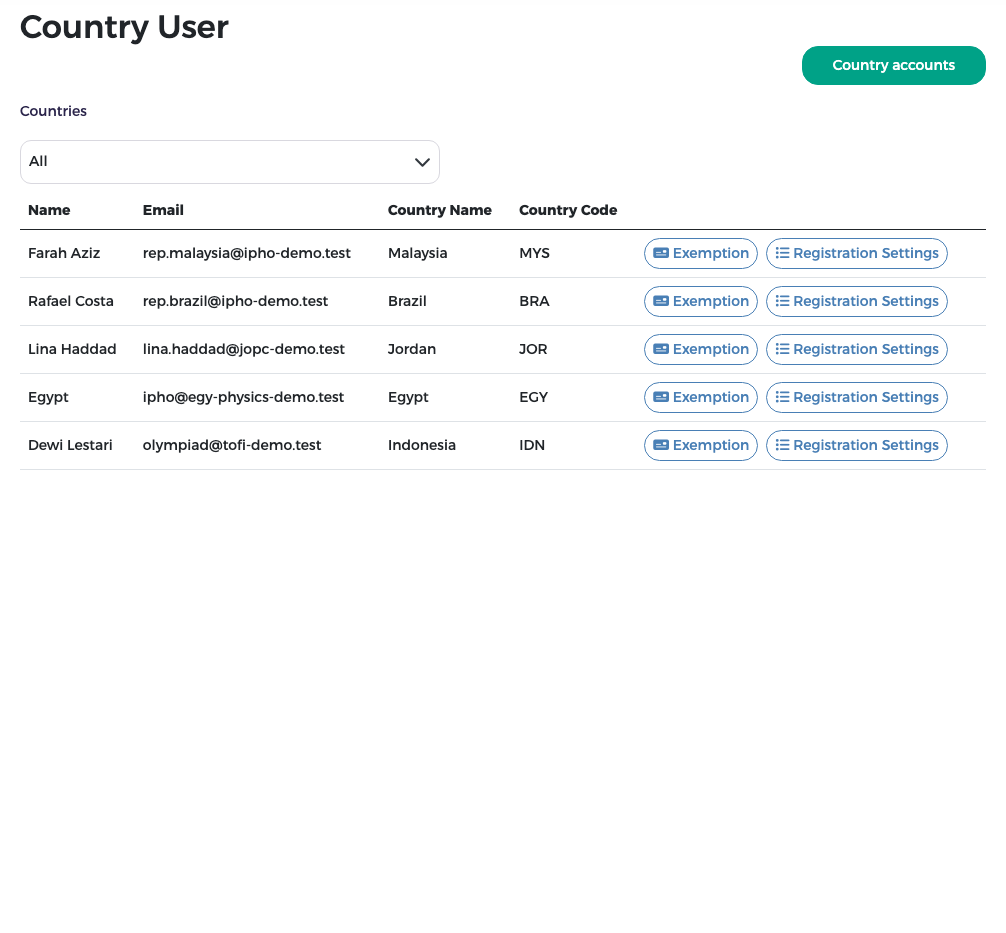1006x933 pixels.
Task: Click the chevron arrow of Countries dropdown
Action: point(422,162)
